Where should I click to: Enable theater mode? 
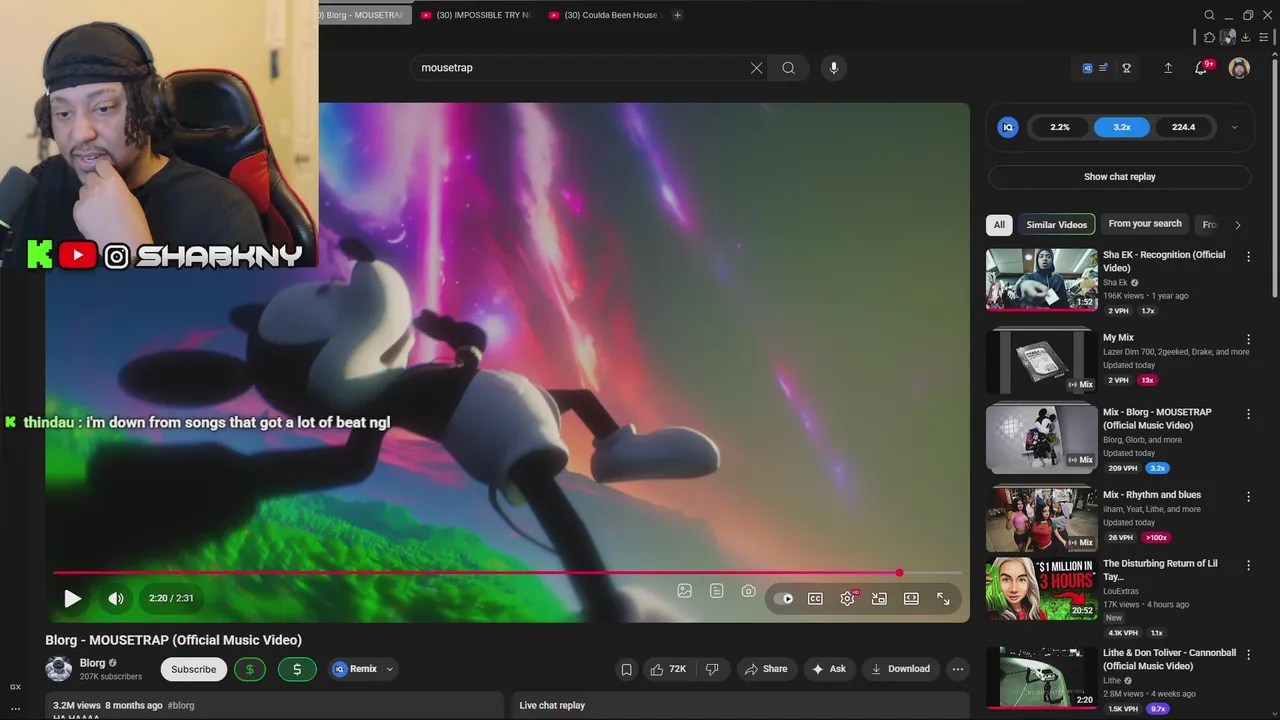[x=911, y=598]
